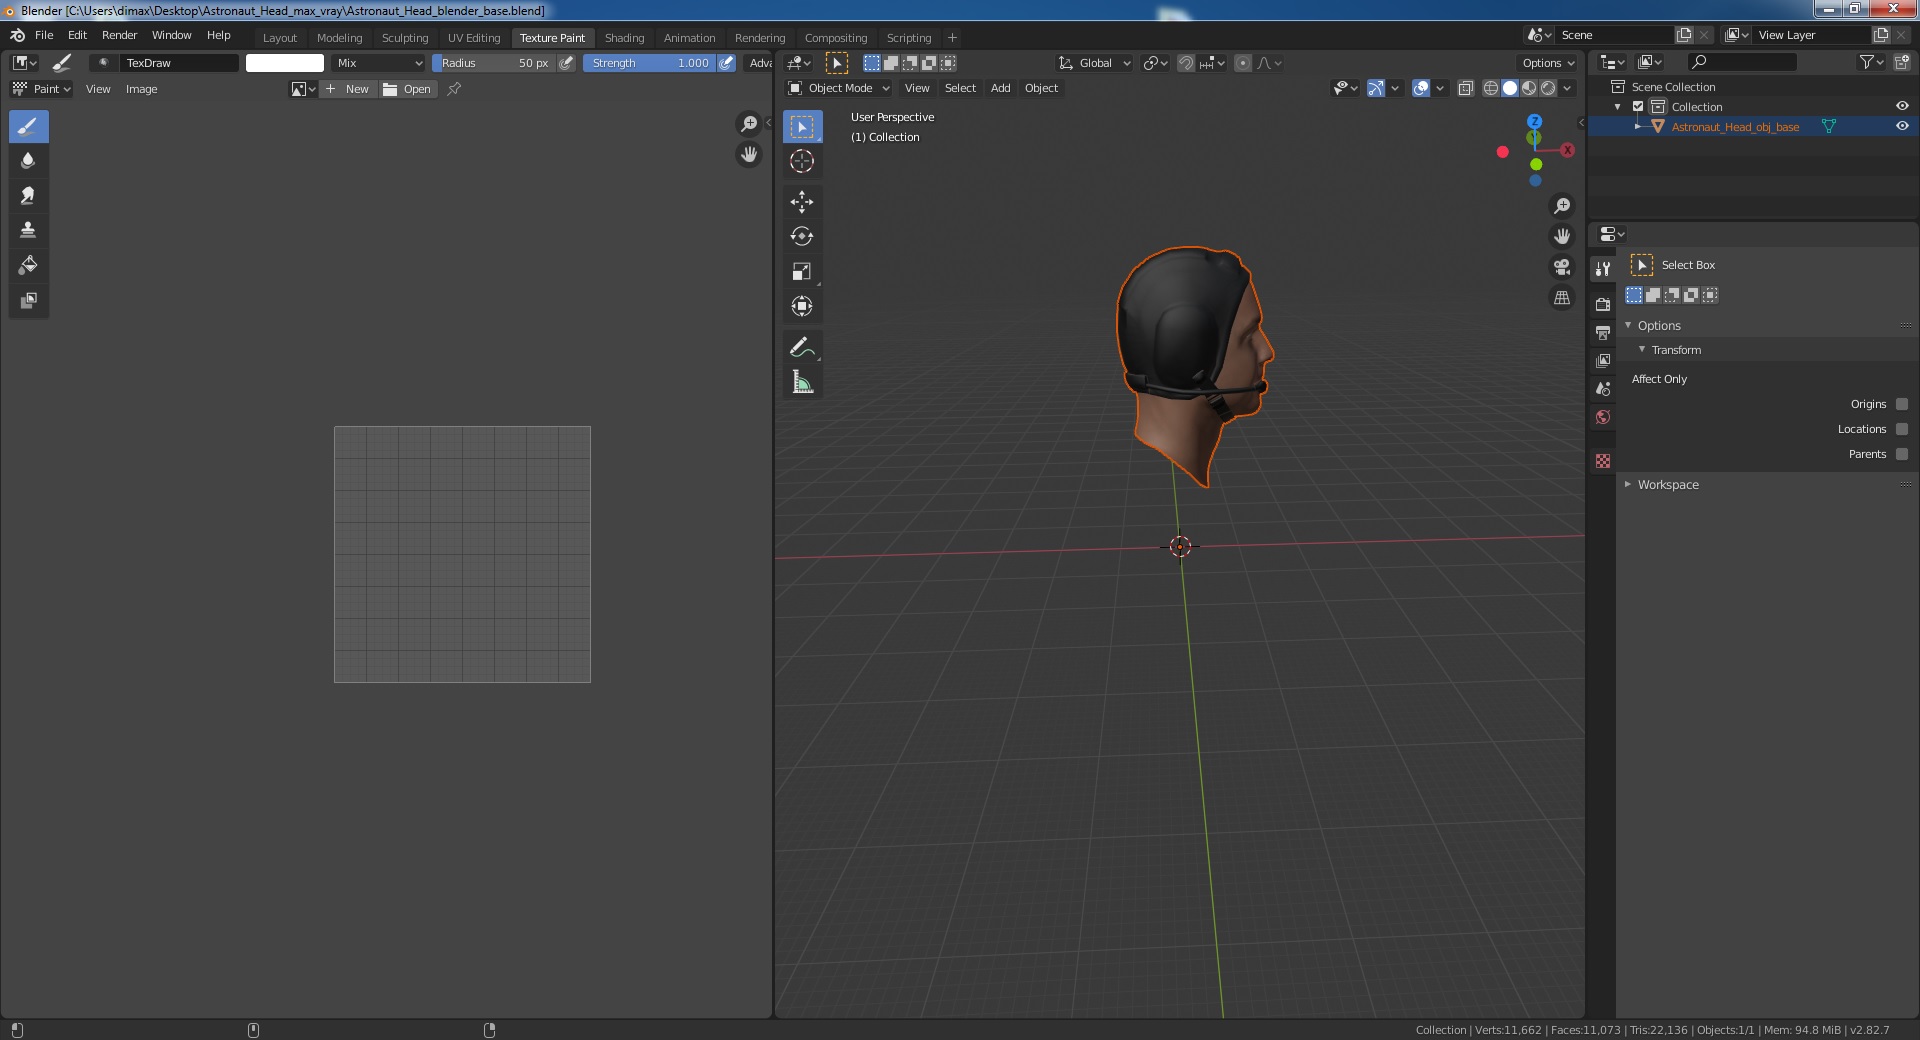The height and width of the screenshot is (1040, 1920).
Task: Click the New image button
Action: [348, 89]
